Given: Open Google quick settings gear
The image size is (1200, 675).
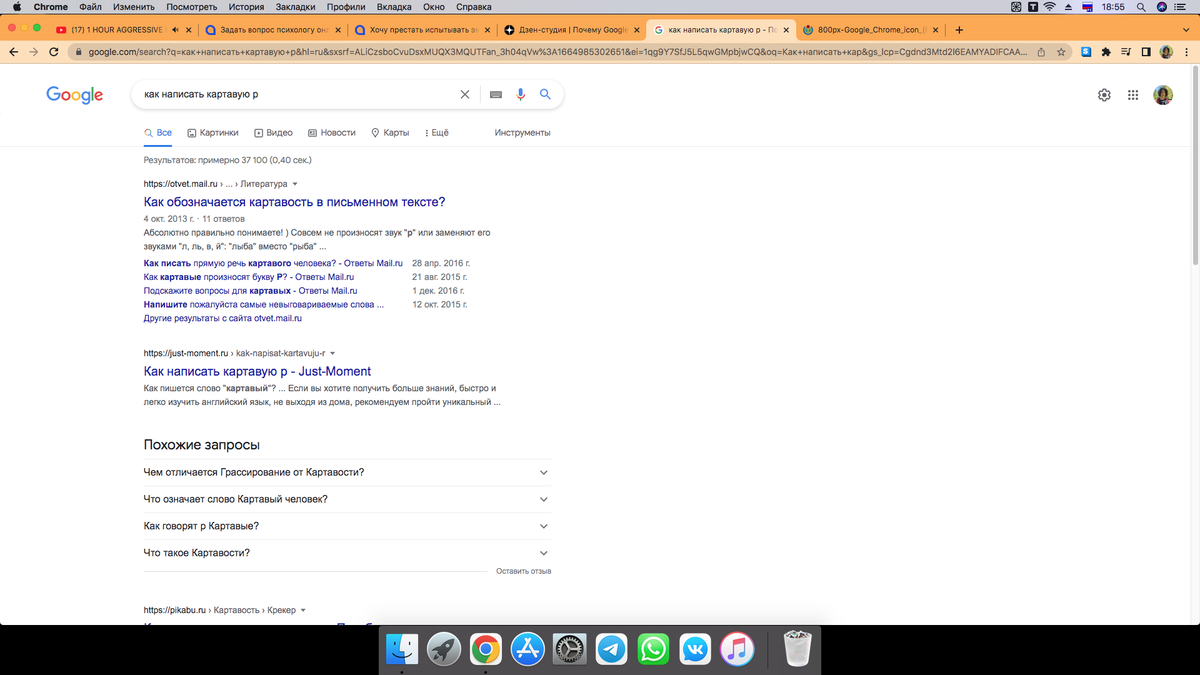Looking at the screenshot, I should tap(1104, 95).
